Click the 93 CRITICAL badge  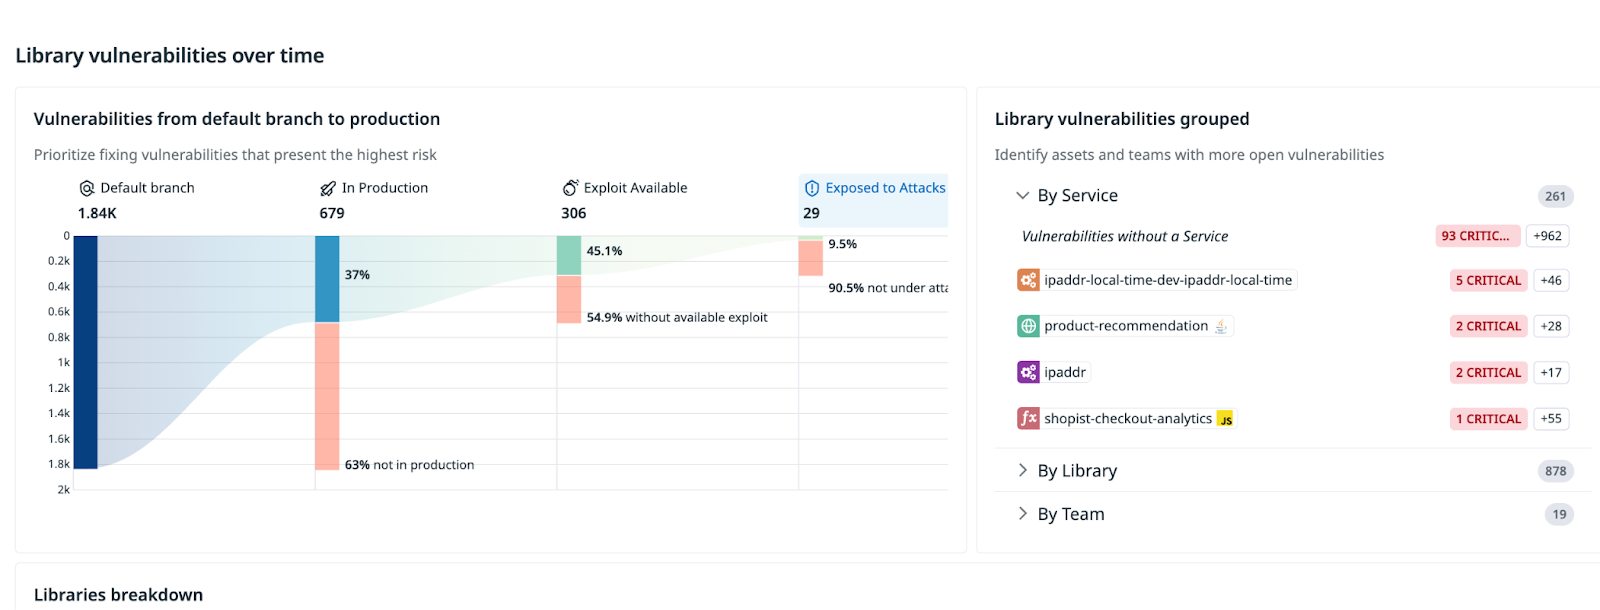(x=1477, y=236)
